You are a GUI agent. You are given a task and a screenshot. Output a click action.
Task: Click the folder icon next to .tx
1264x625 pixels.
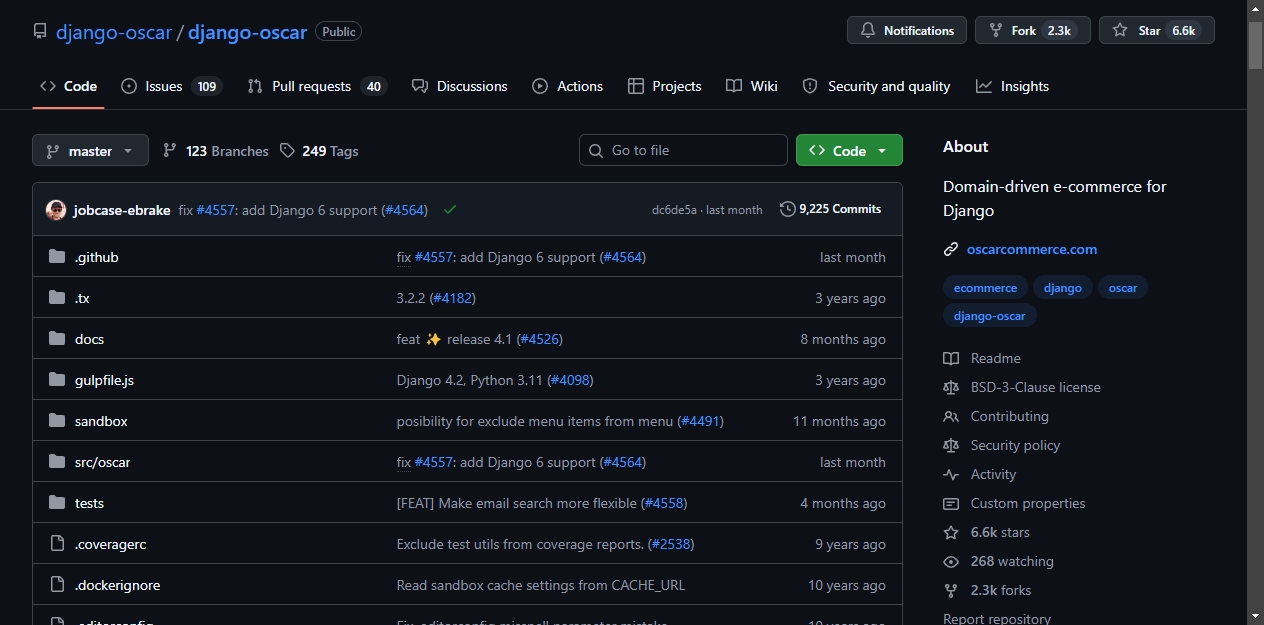[x=57, y=298]
